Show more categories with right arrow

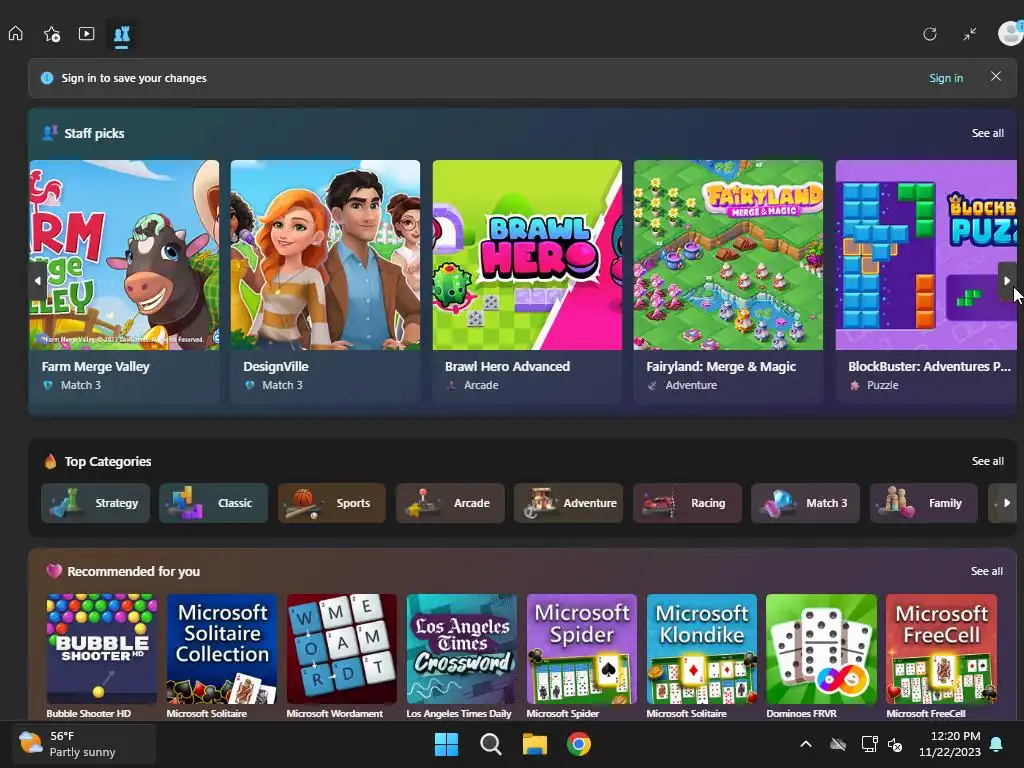point(1006,503)
